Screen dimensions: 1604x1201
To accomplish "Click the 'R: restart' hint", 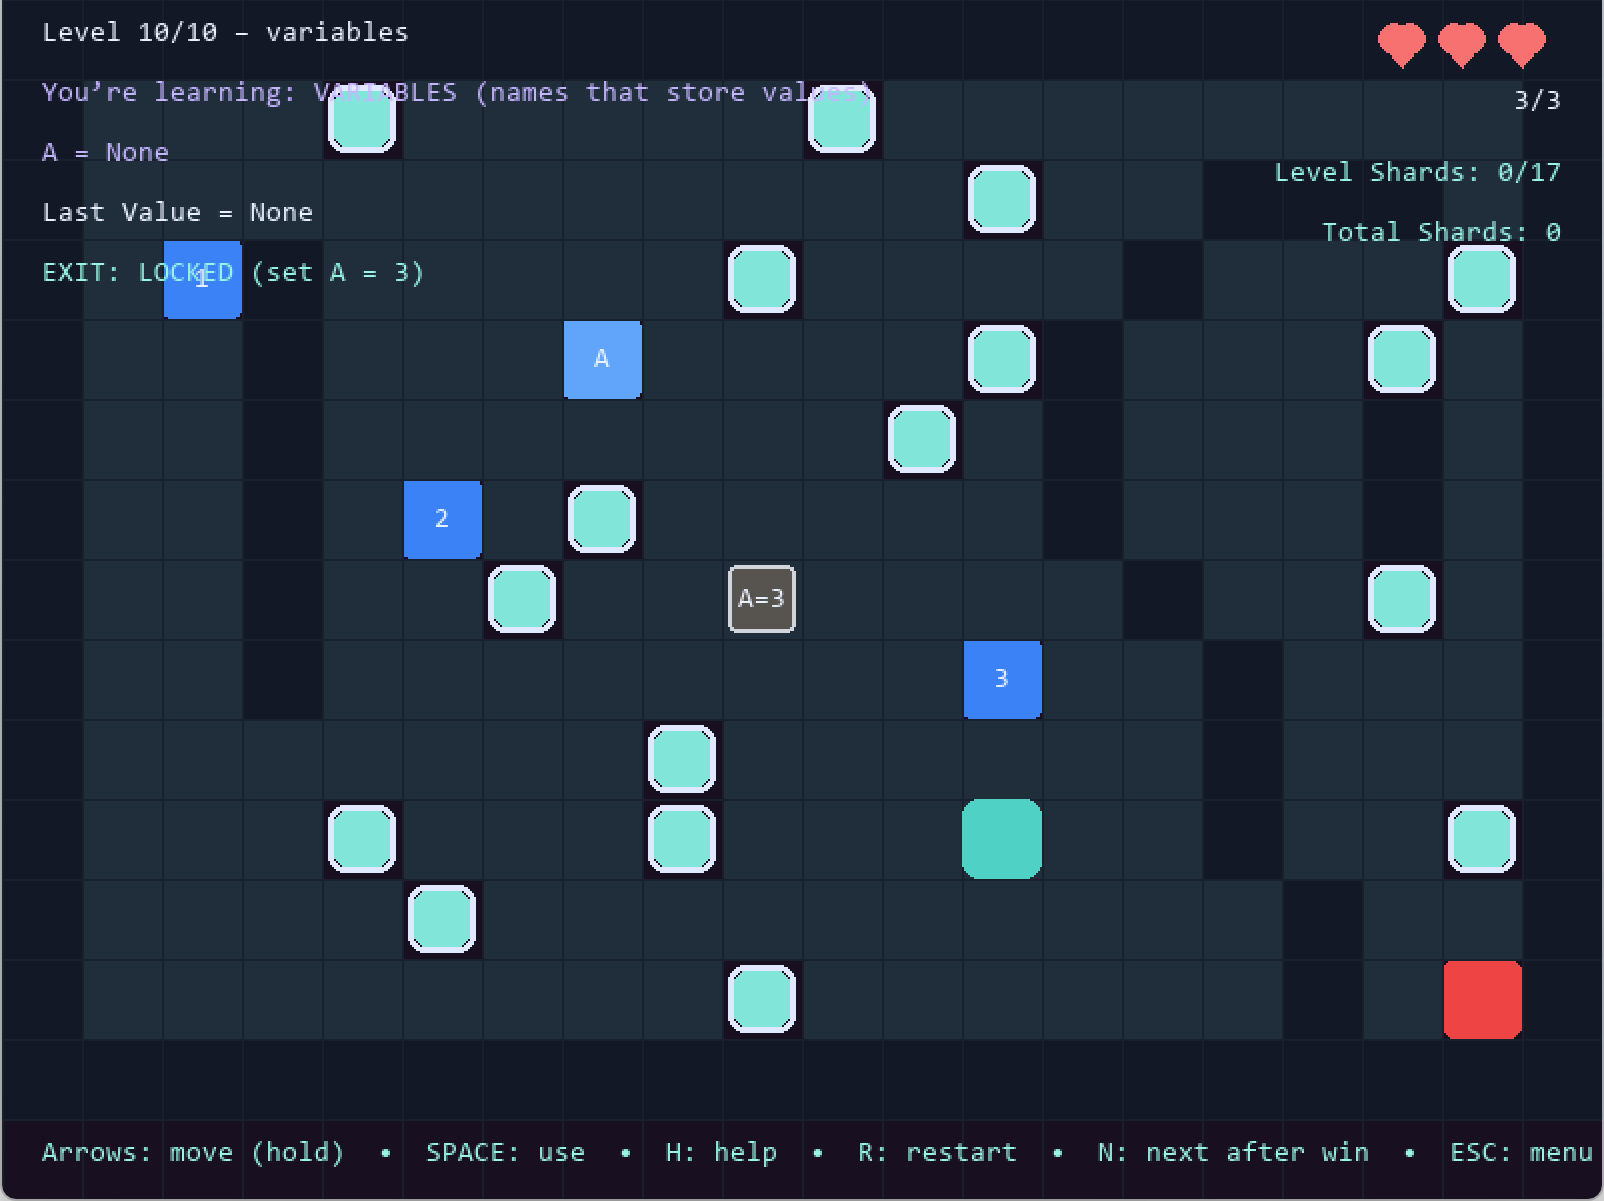I will pyautogui.click(x=937, y=1153).
